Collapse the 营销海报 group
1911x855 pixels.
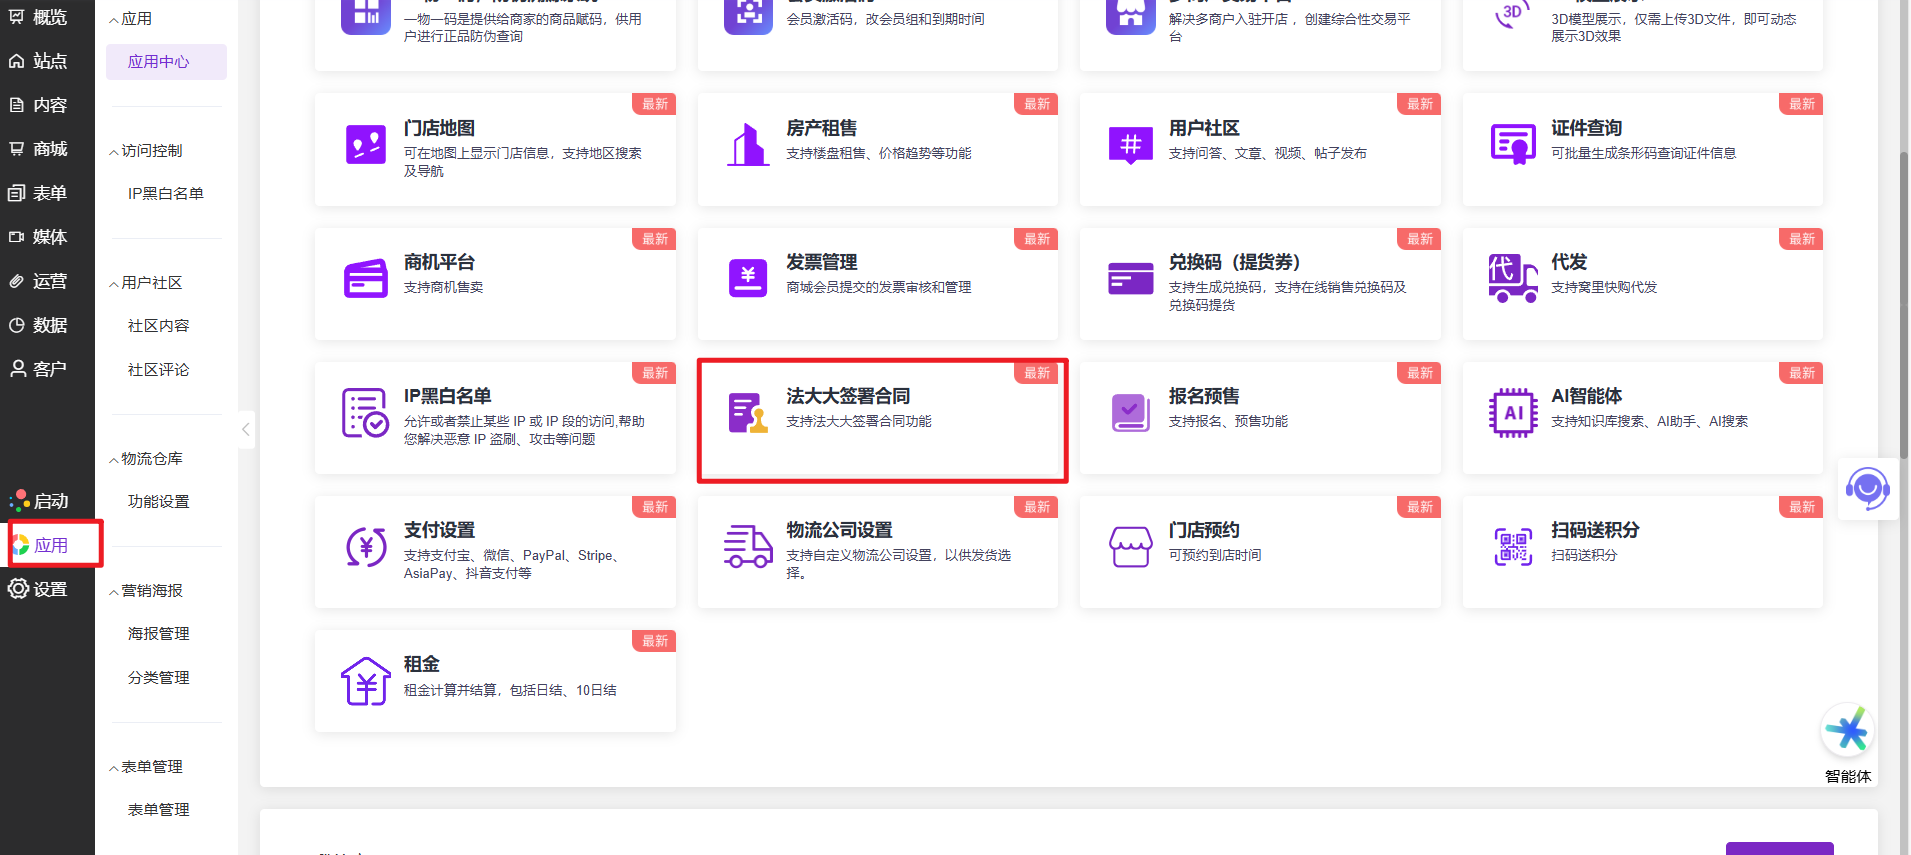(113, 592)
